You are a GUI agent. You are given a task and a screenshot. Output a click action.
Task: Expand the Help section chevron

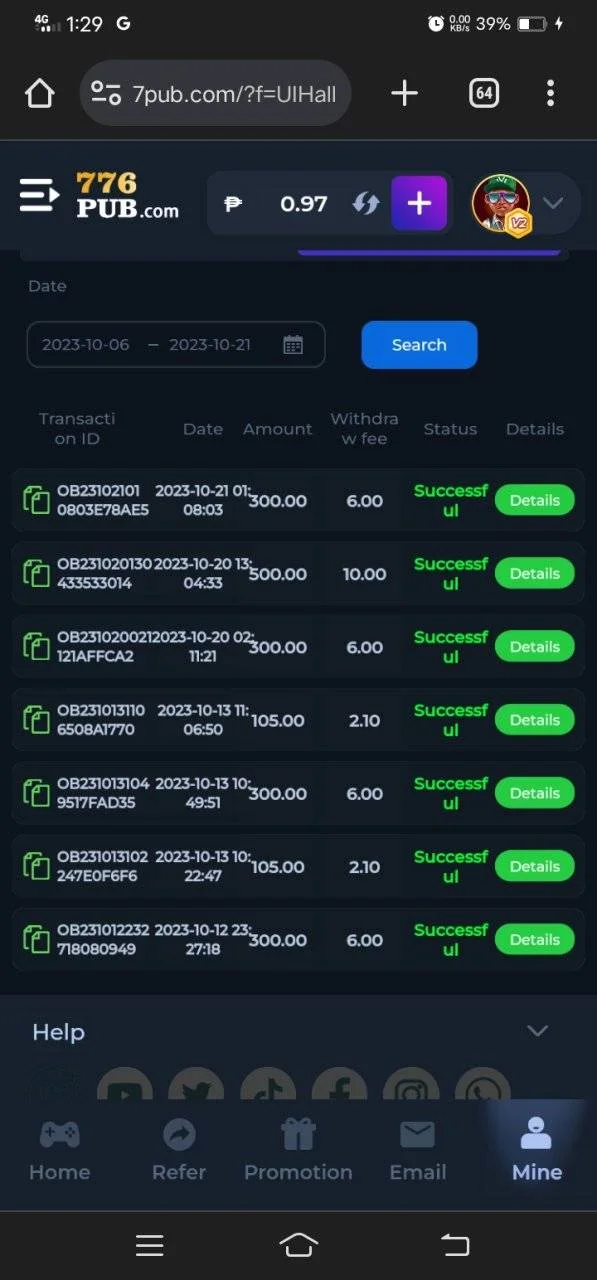click(538, 1031)
